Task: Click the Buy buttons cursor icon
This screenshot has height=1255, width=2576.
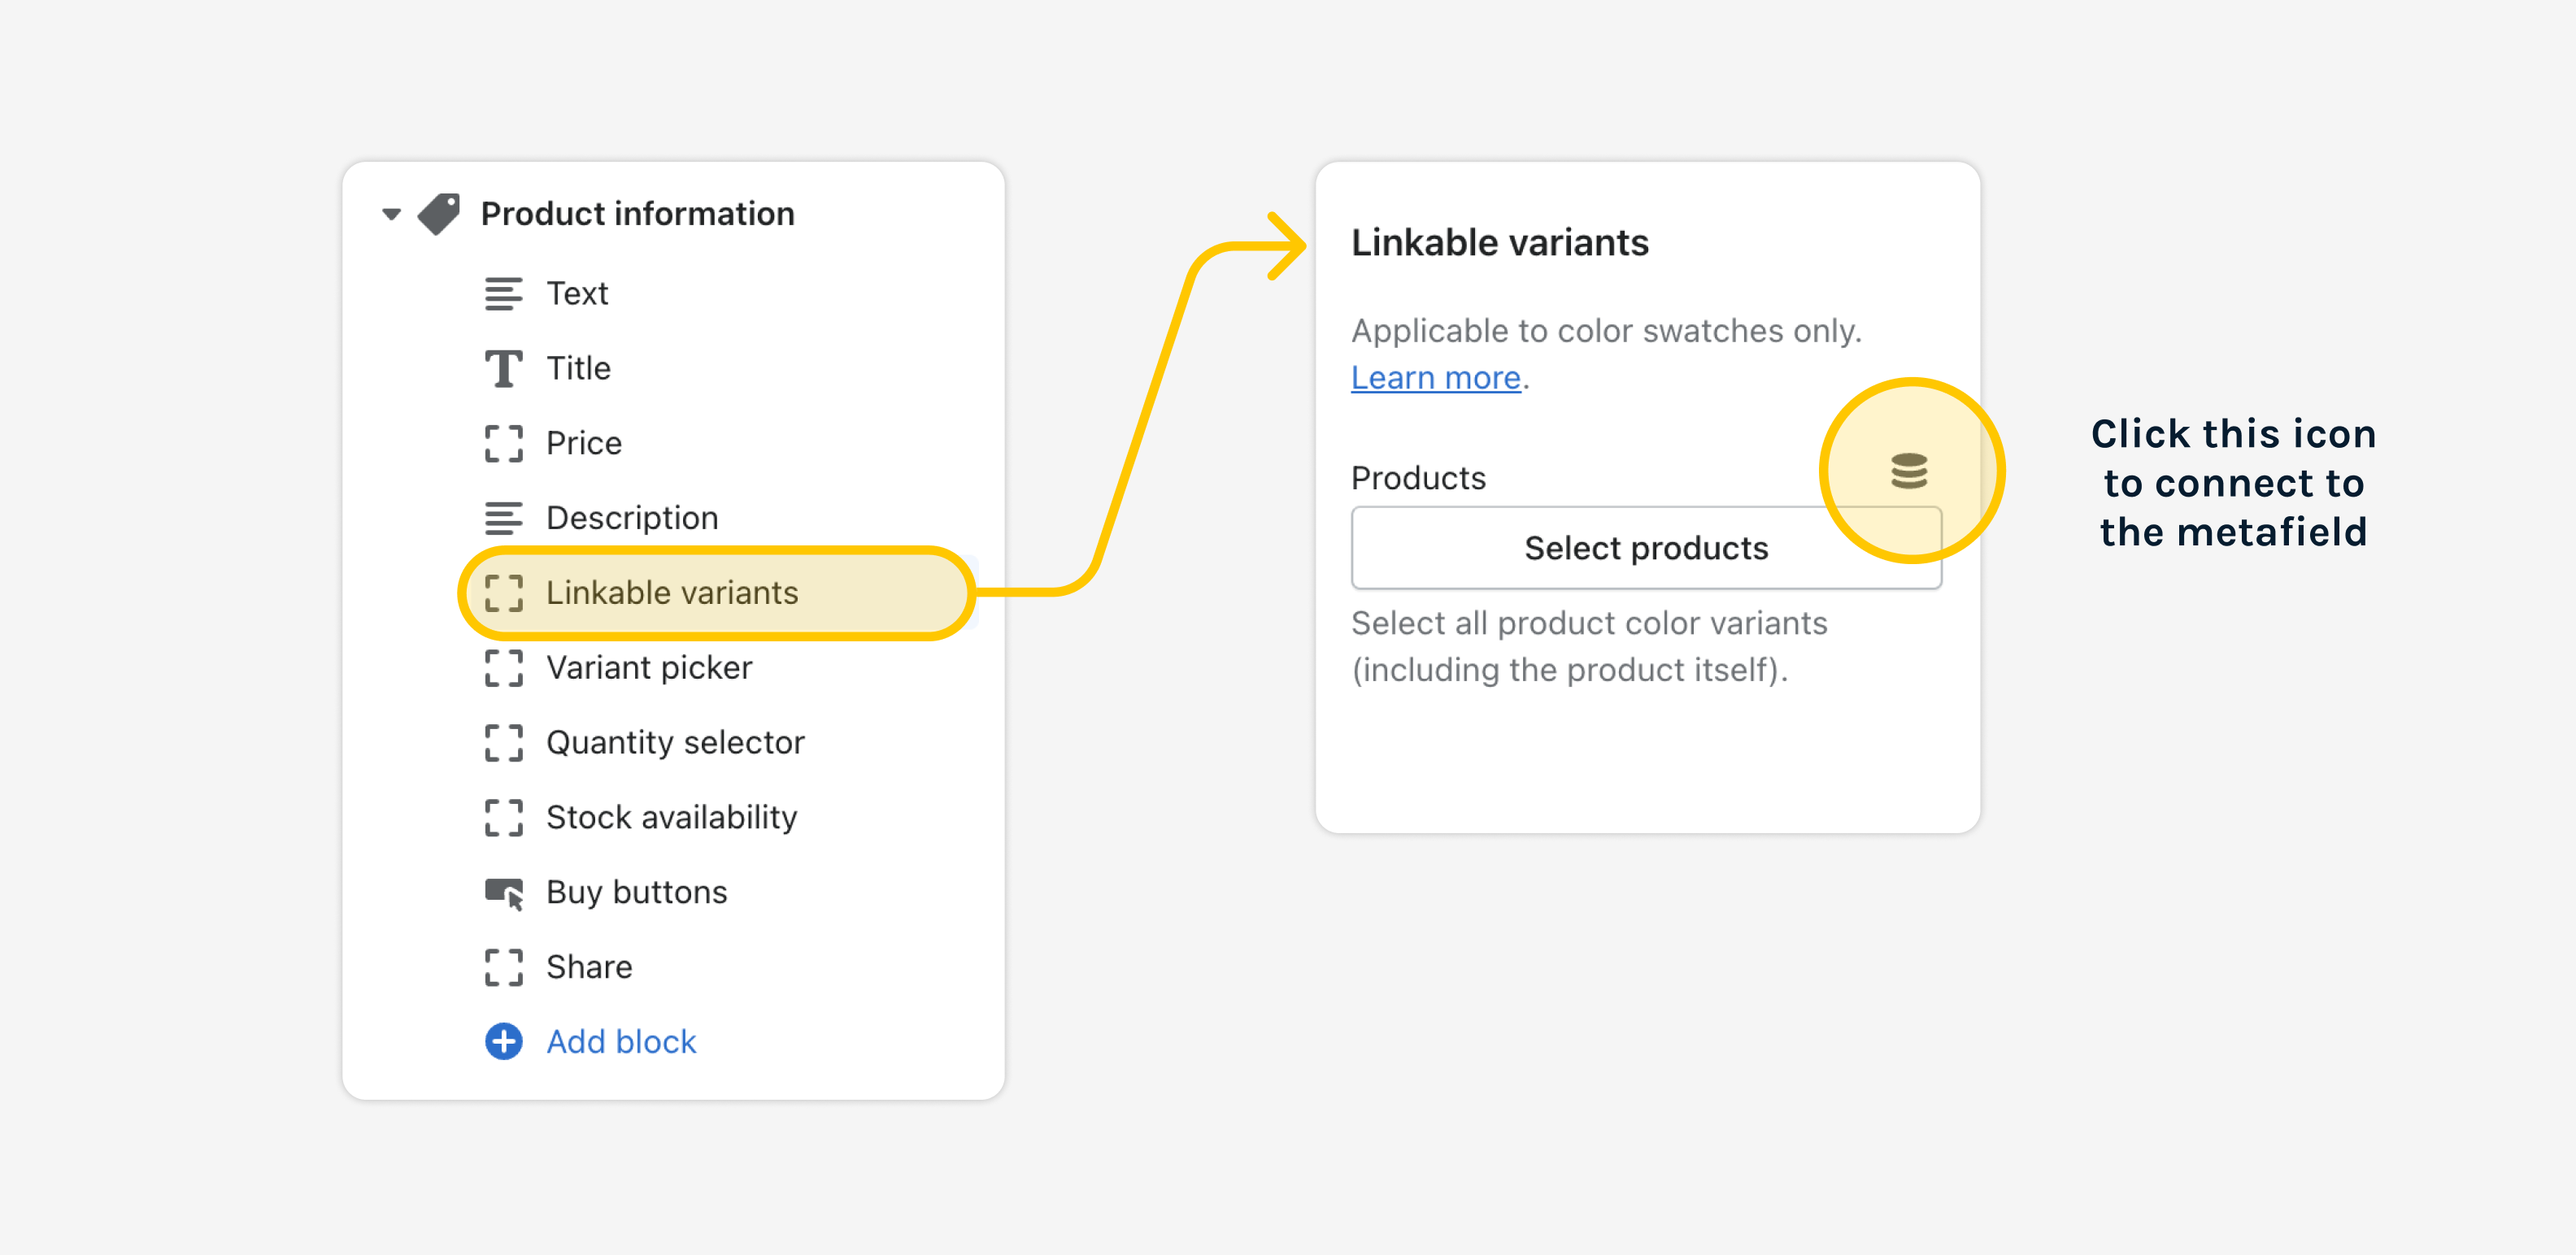Action: pyautogui.click(x=503, y=892)
